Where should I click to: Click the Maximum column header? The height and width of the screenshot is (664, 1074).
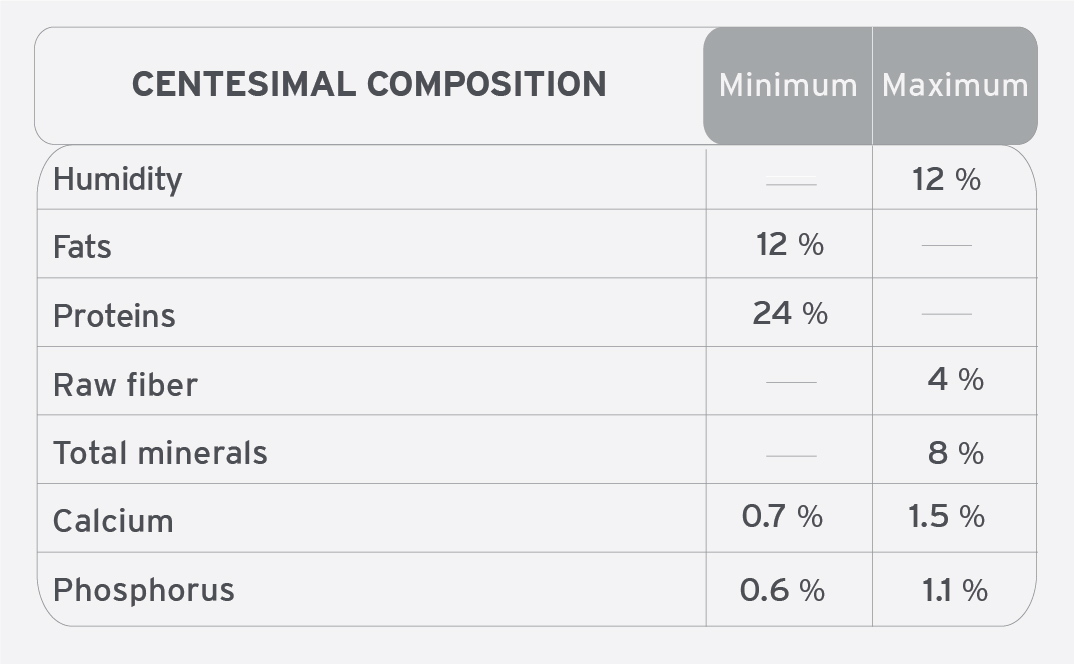(x=955, y=86)
